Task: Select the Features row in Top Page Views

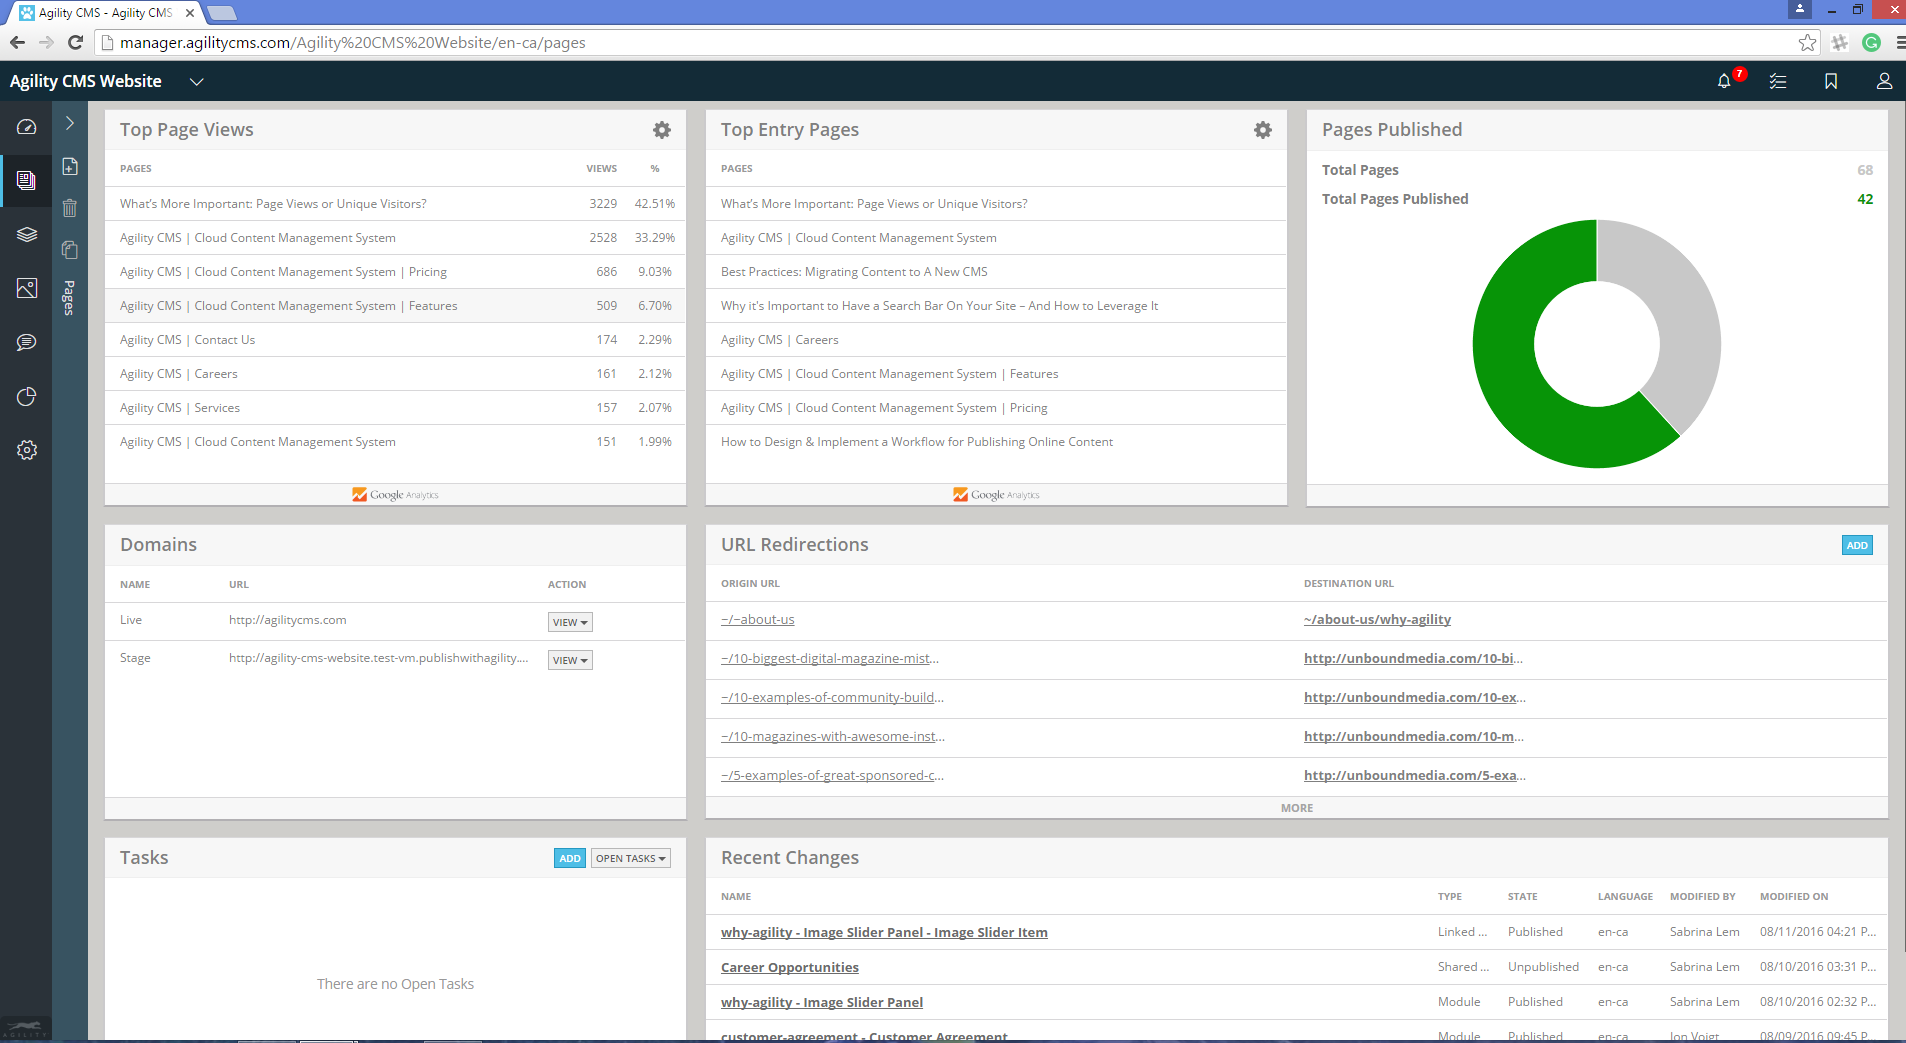Action: point(395,306)
